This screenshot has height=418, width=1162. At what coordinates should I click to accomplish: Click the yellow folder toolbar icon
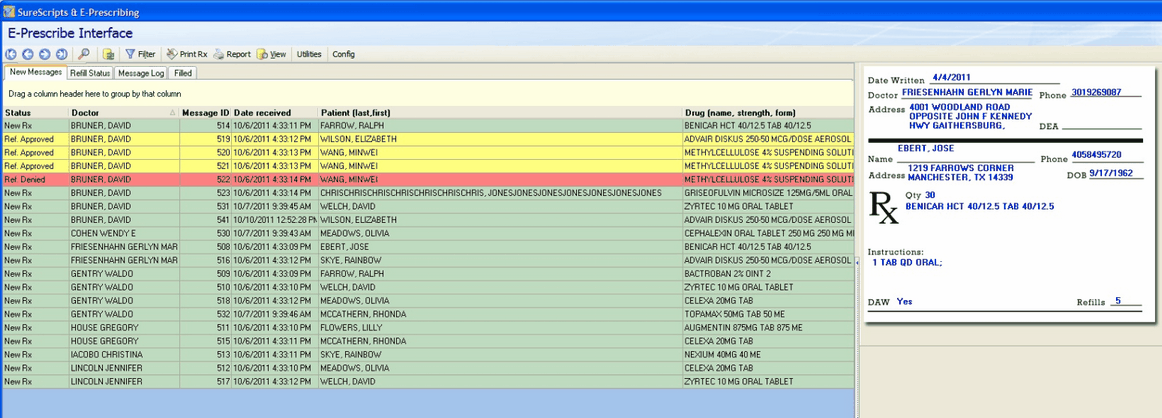coord(108,54)
